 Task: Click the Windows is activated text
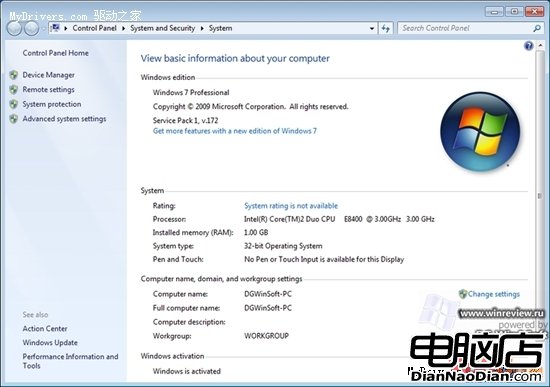187,371
